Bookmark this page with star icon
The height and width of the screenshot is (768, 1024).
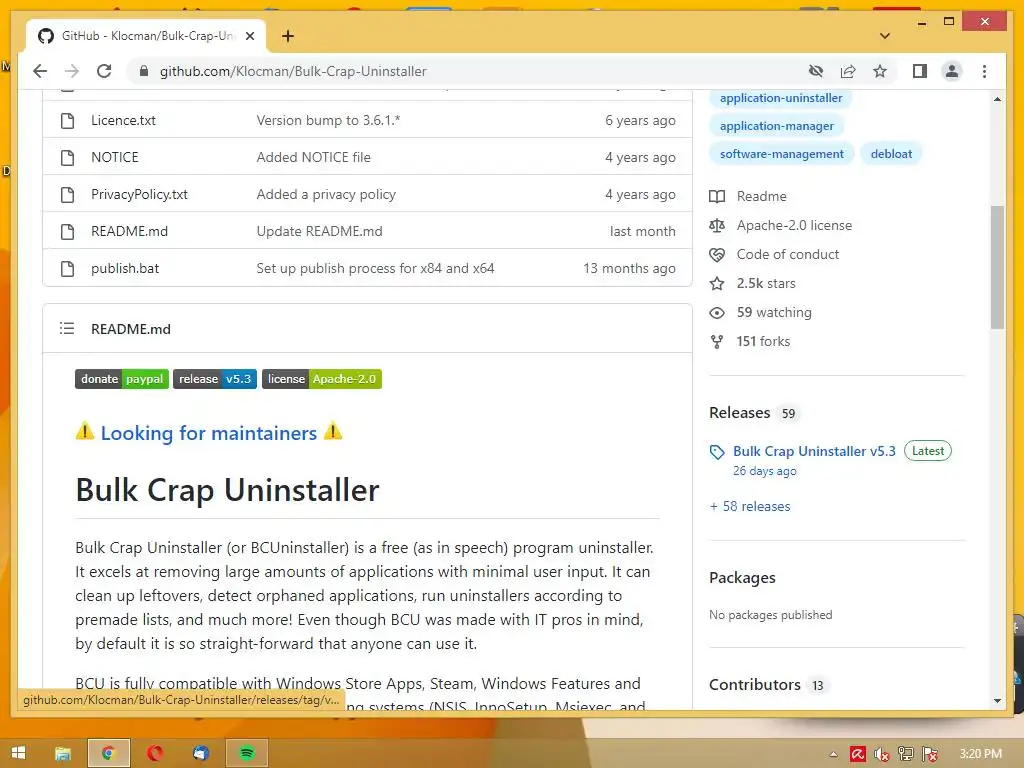point(880,71)
